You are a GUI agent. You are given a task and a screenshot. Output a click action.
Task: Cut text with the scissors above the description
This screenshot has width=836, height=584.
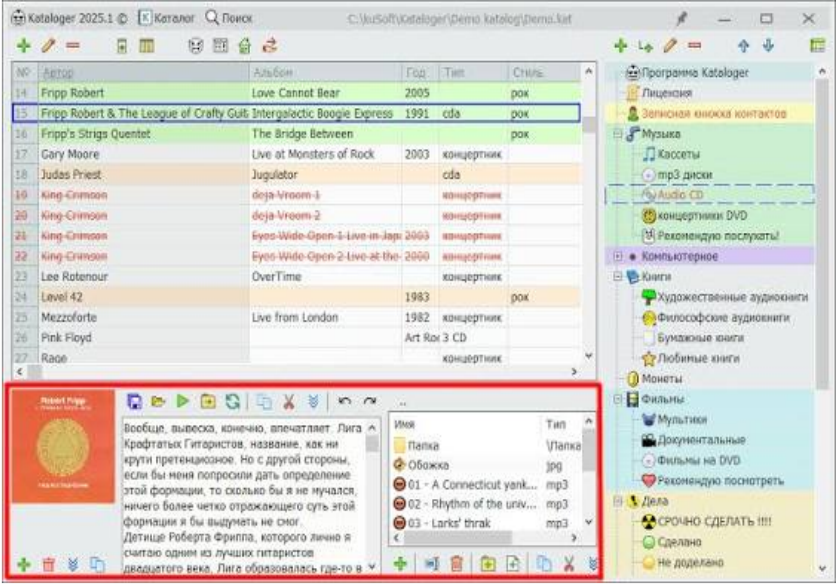pyautogui.click(x=289, y=401)
